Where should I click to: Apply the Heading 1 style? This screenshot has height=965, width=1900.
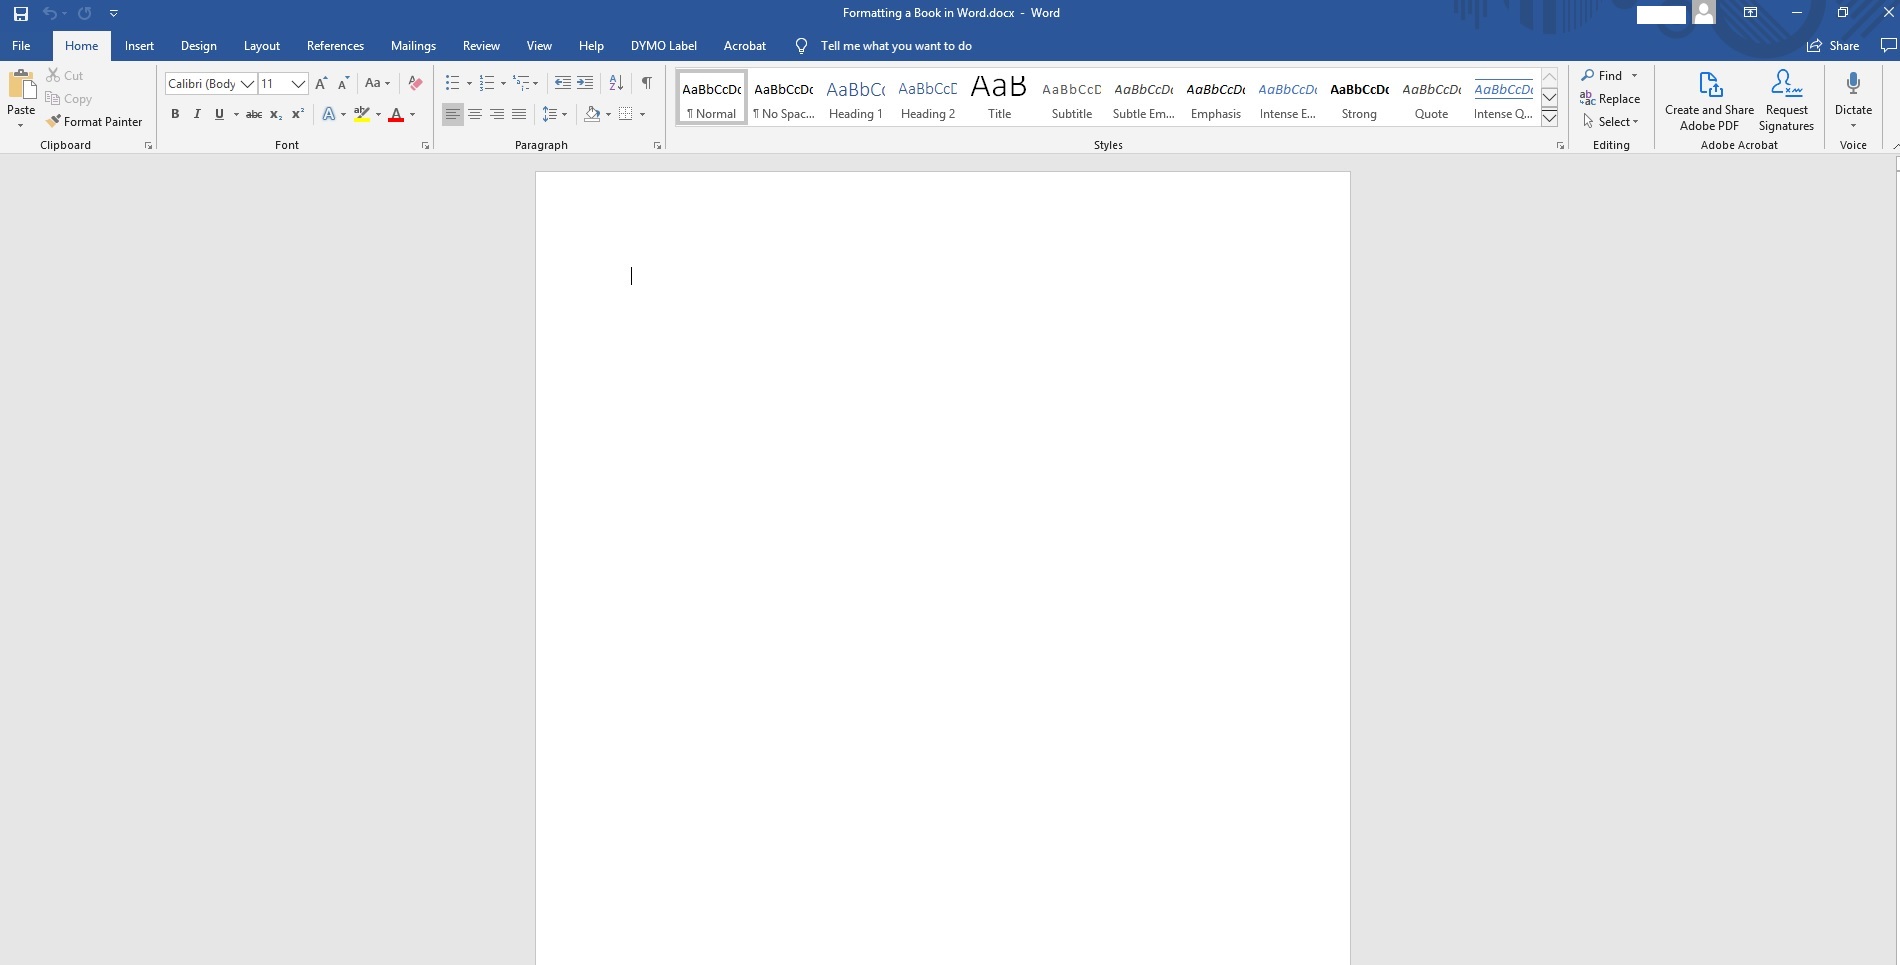855,97
